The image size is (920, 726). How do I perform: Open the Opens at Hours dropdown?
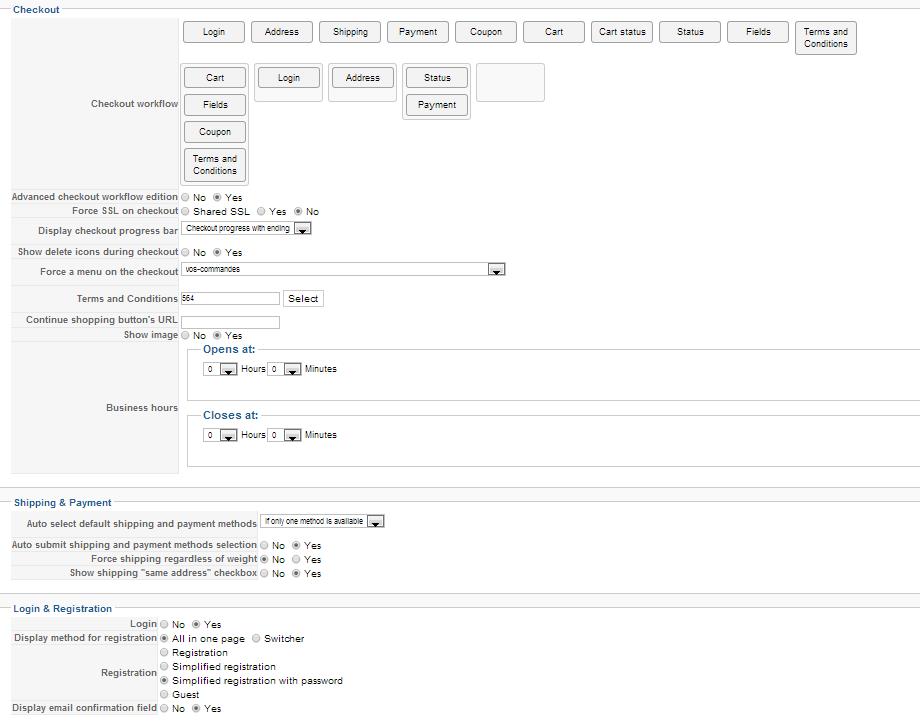pos(220,369)
